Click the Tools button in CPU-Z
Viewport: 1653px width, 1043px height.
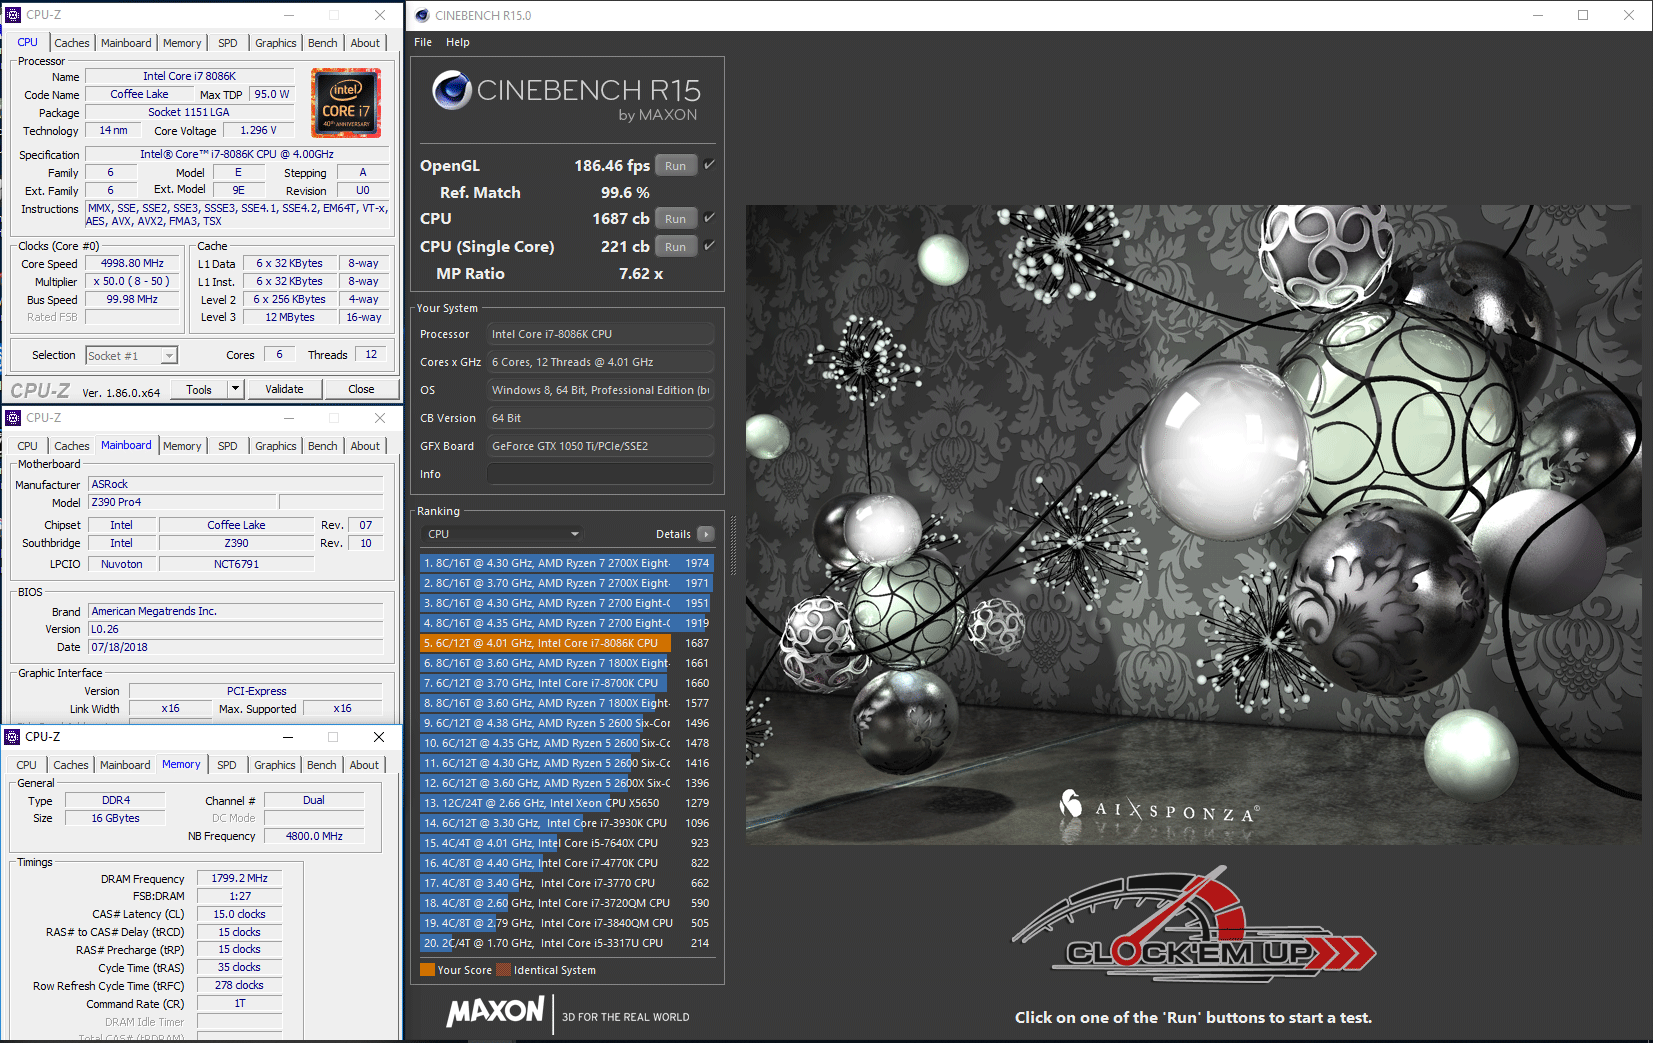199,389
